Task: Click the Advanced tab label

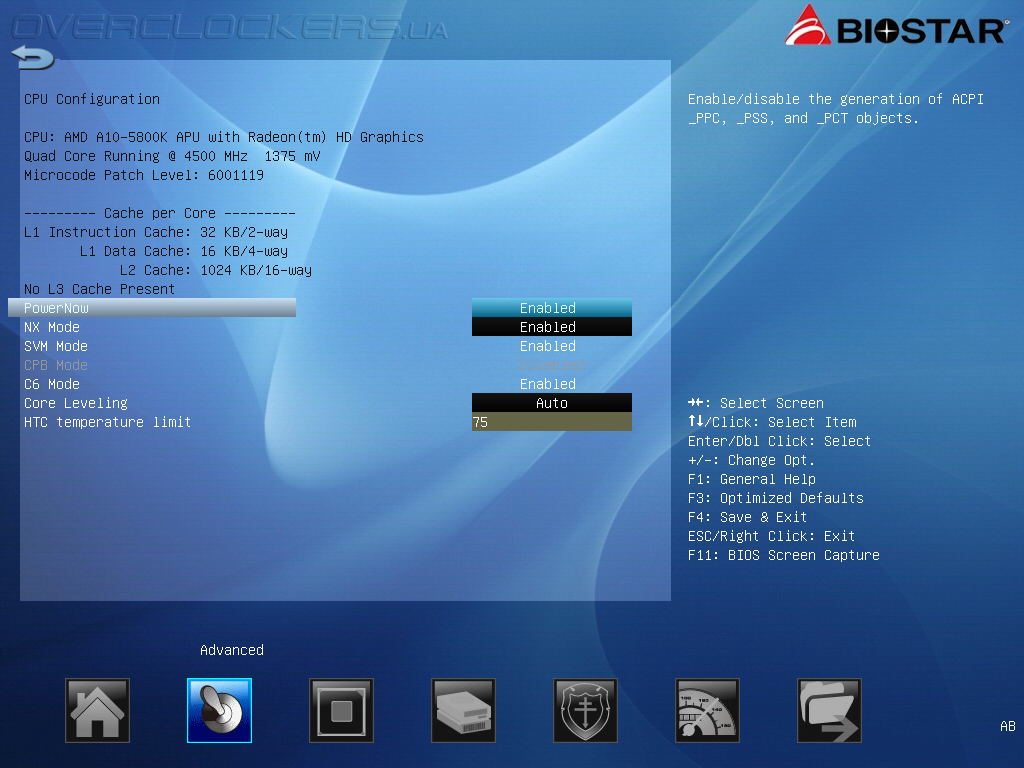Action: coord(232,650)
